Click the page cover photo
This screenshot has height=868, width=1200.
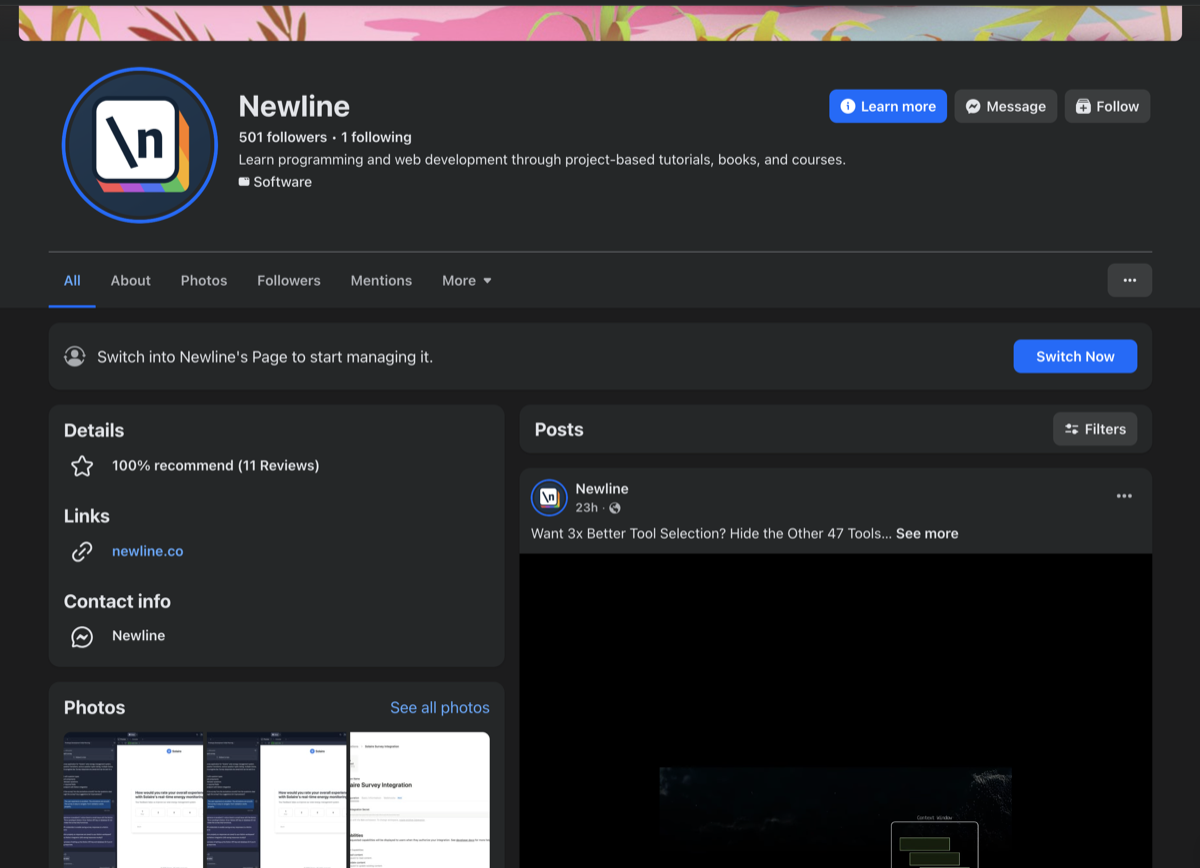[x=600, y=22]
